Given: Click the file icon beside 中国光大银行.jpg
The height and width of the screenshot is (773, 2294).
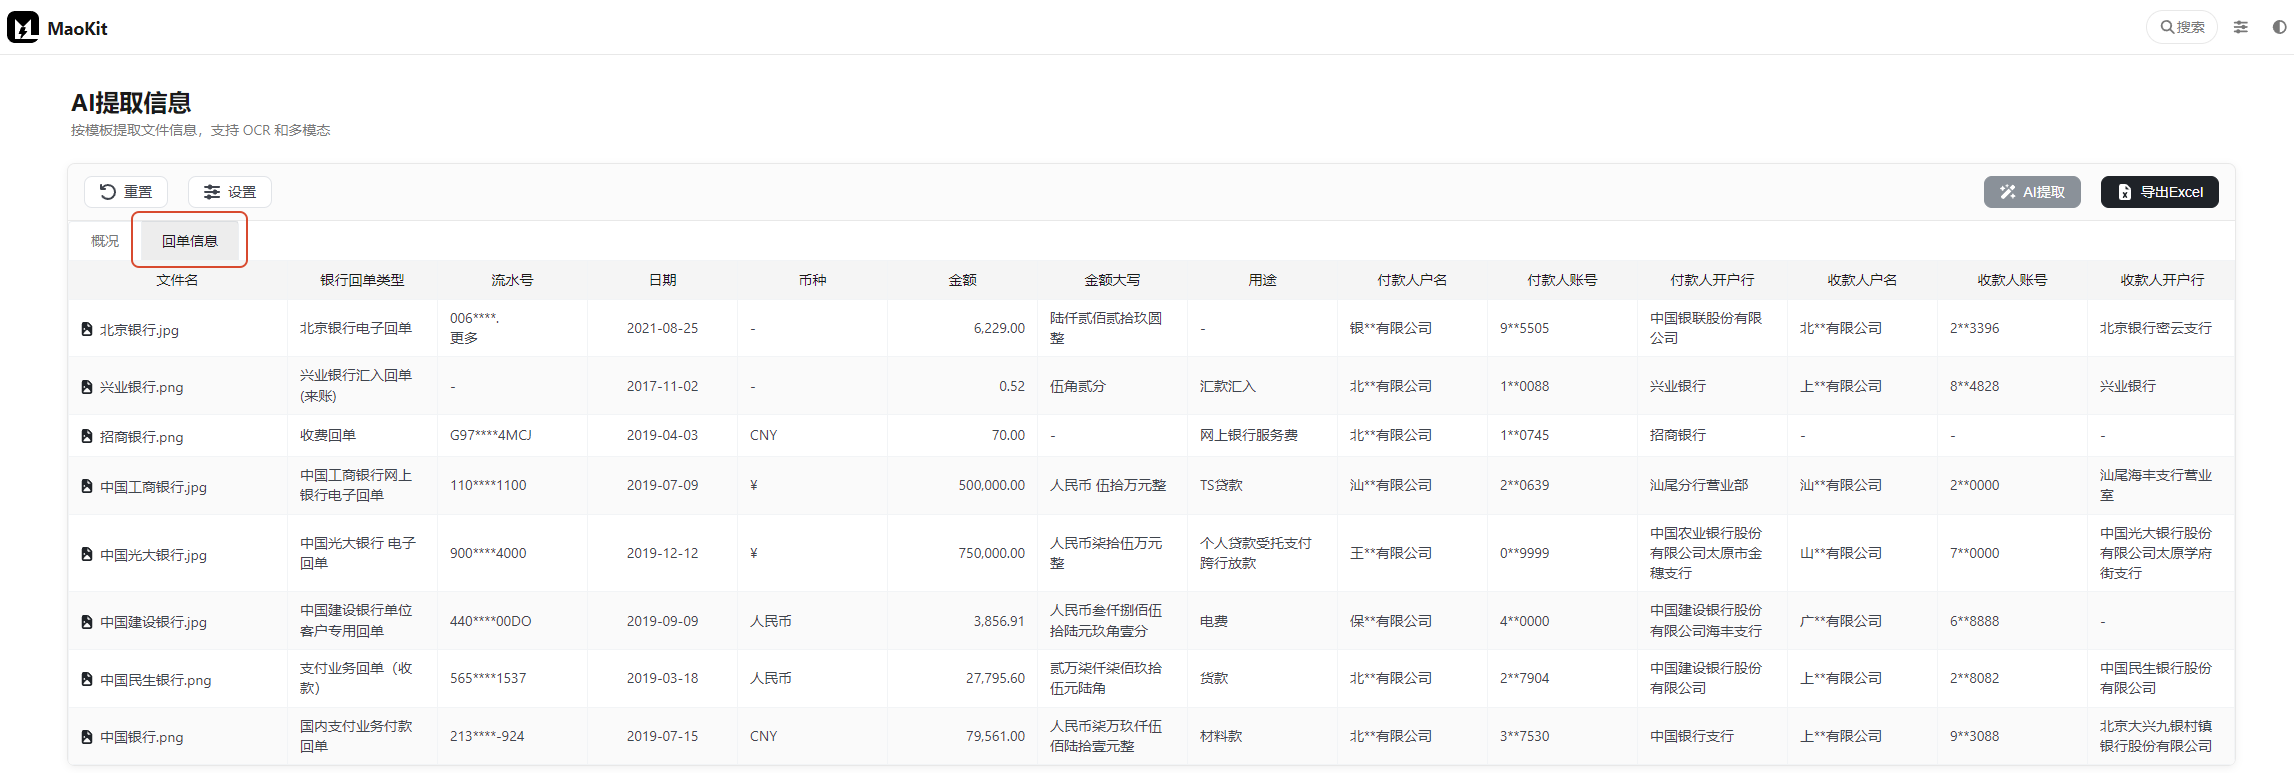Looking at the screenshot, I should pyautogui.click(x=87, y=555).
